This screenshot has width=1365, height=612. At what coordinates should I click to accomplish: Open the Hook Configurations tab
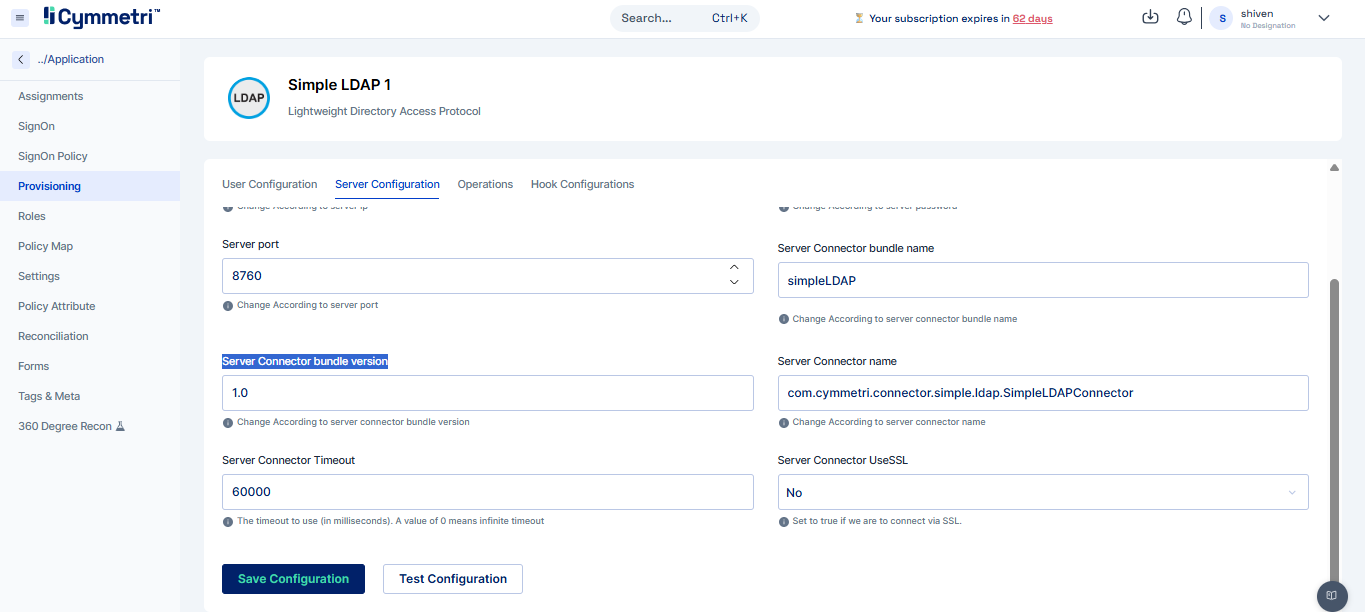(582, 184)
